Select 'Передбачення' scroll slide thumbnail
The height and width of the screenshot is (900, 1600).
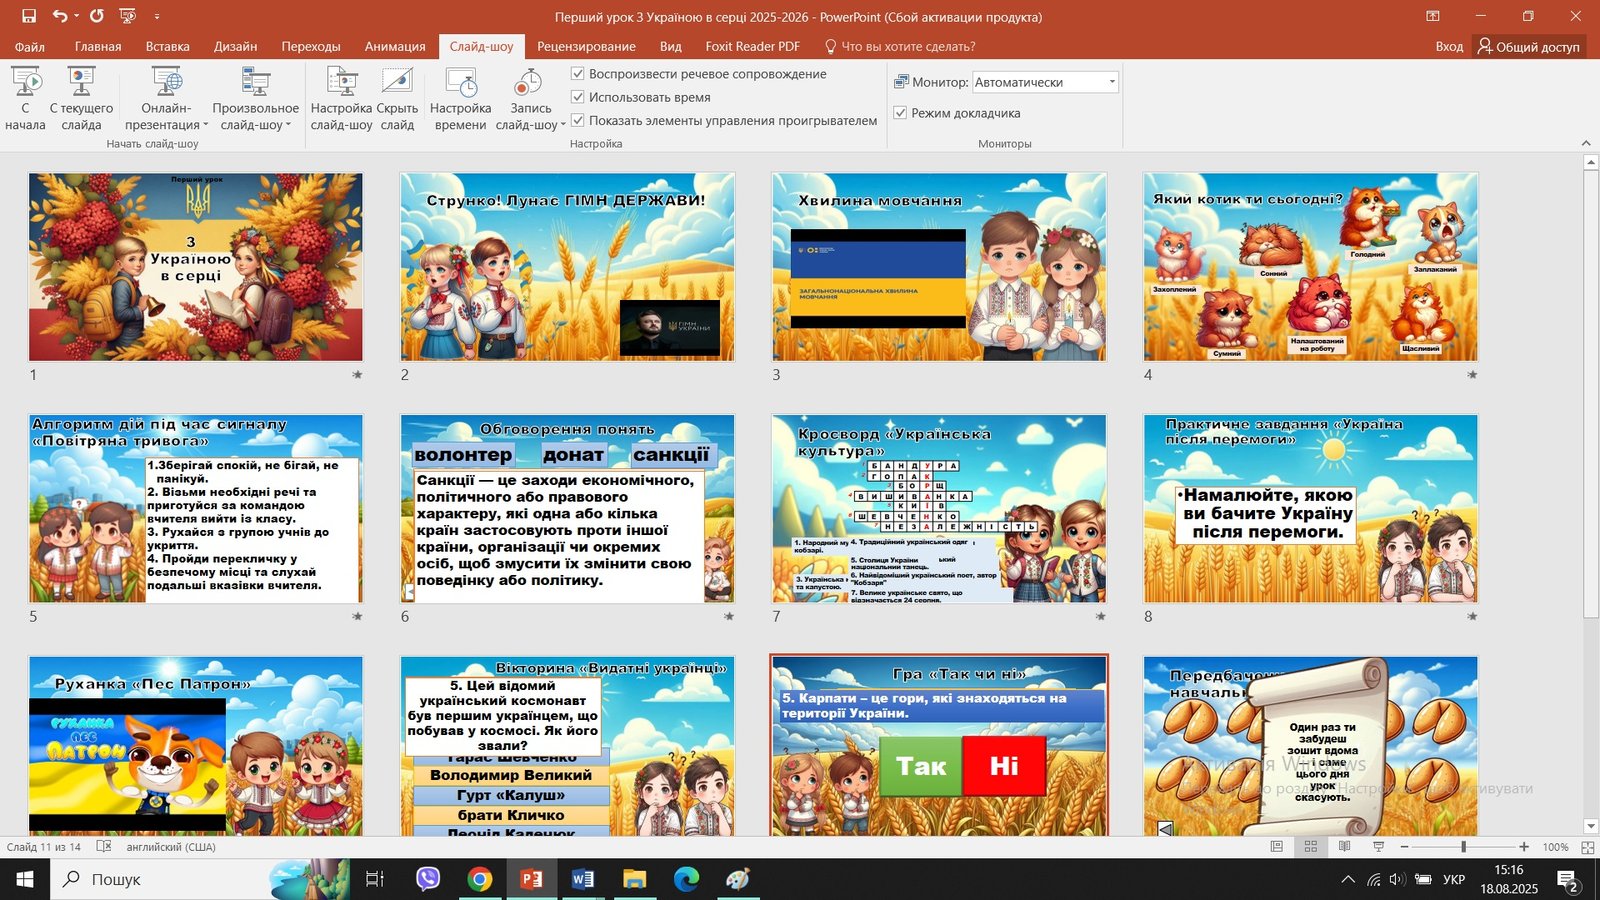pyautogui.click(x=1311, y=746)
